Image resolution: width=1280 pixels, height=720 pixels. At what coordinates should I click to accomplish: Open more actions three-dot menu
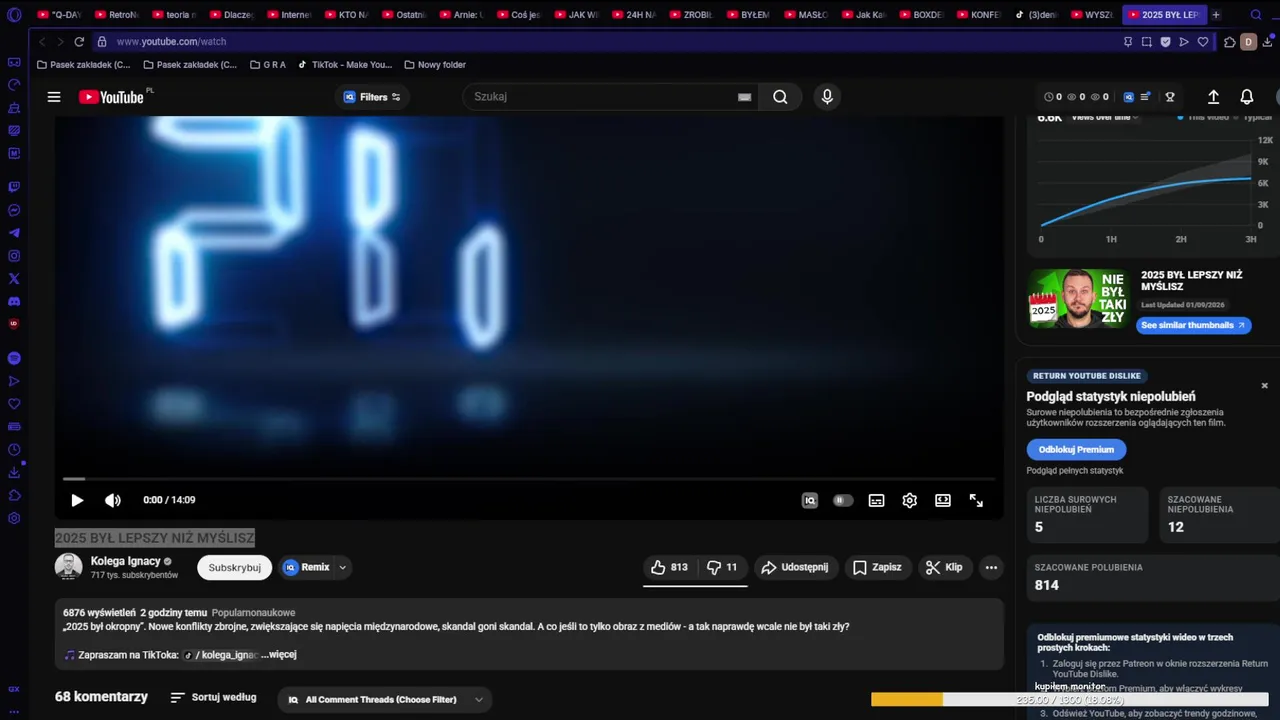(991, 567)
